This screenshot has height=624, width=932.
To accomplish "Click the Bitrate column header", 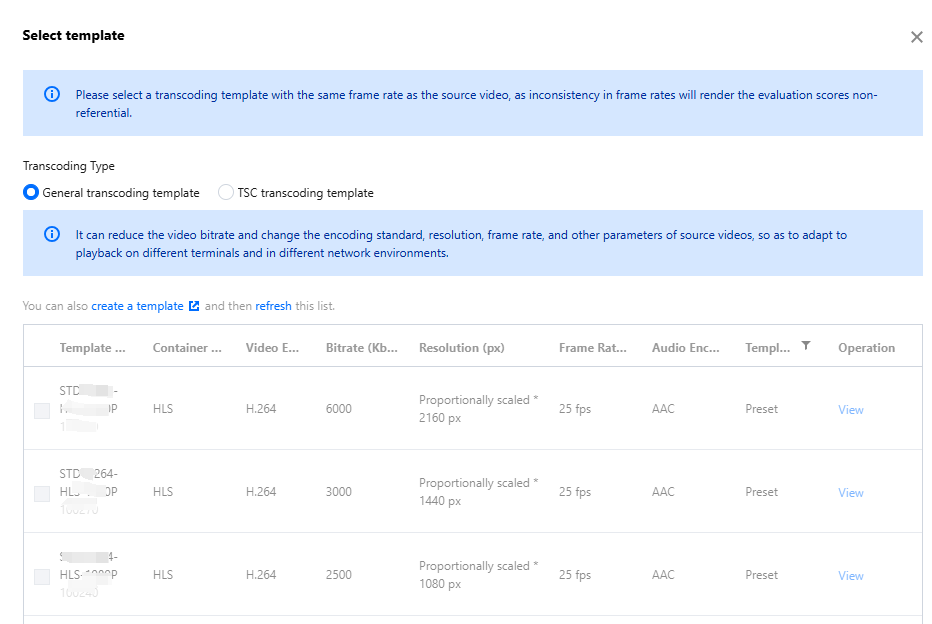I will point(362,348).
